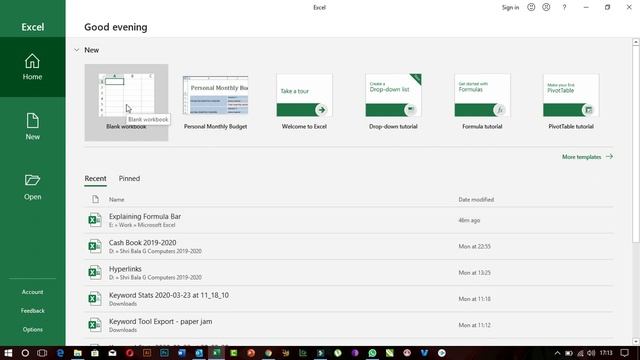Switch to the Recent tab

point(96,178)
